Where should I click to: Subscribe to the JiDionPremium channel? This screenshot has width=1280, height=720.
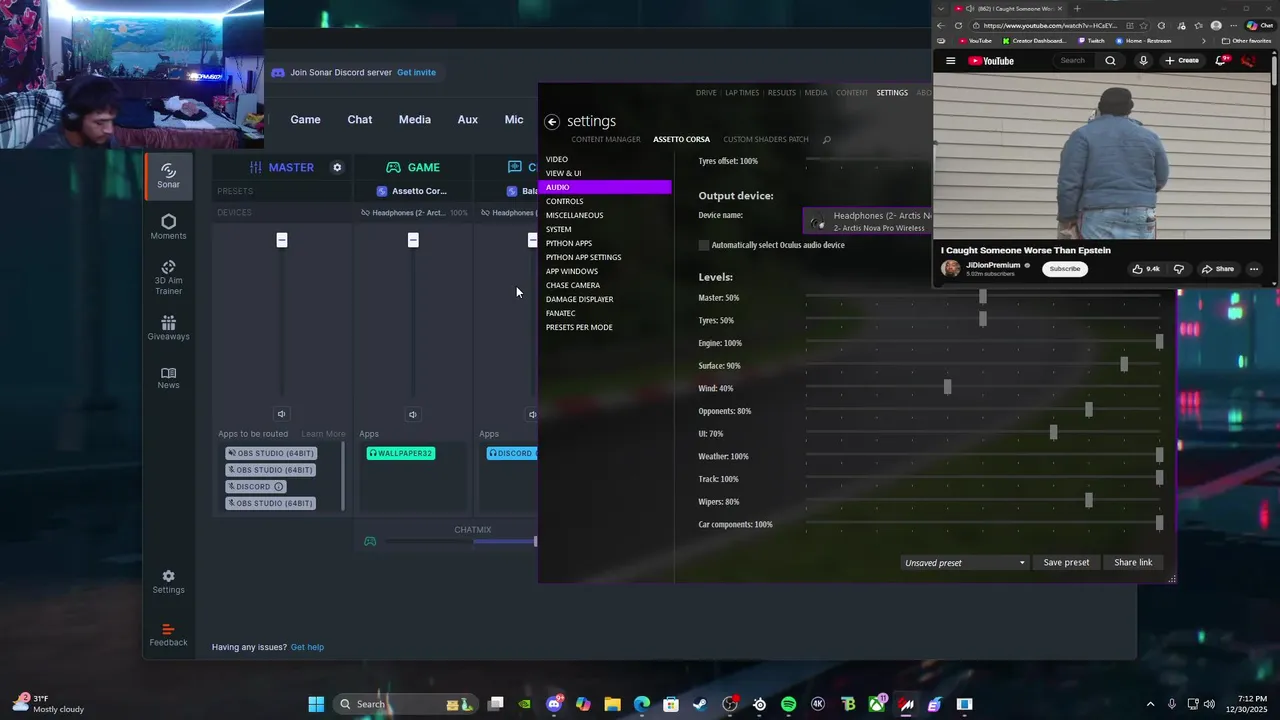(x=1065, y=269)
